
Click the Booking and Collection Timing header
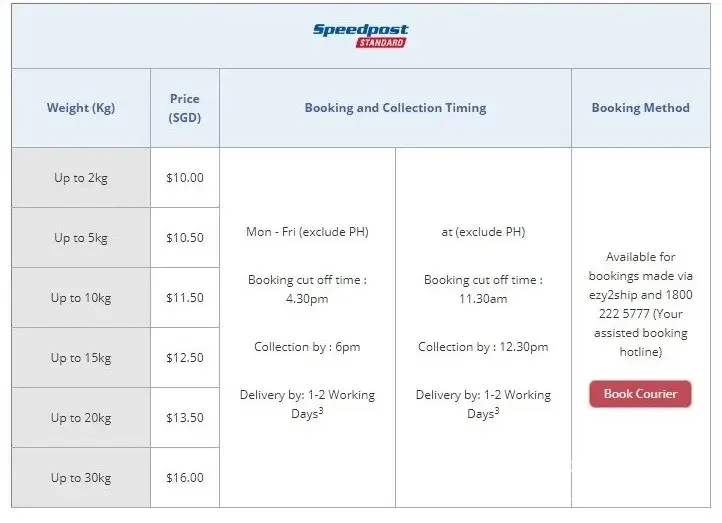coord(395,108)
